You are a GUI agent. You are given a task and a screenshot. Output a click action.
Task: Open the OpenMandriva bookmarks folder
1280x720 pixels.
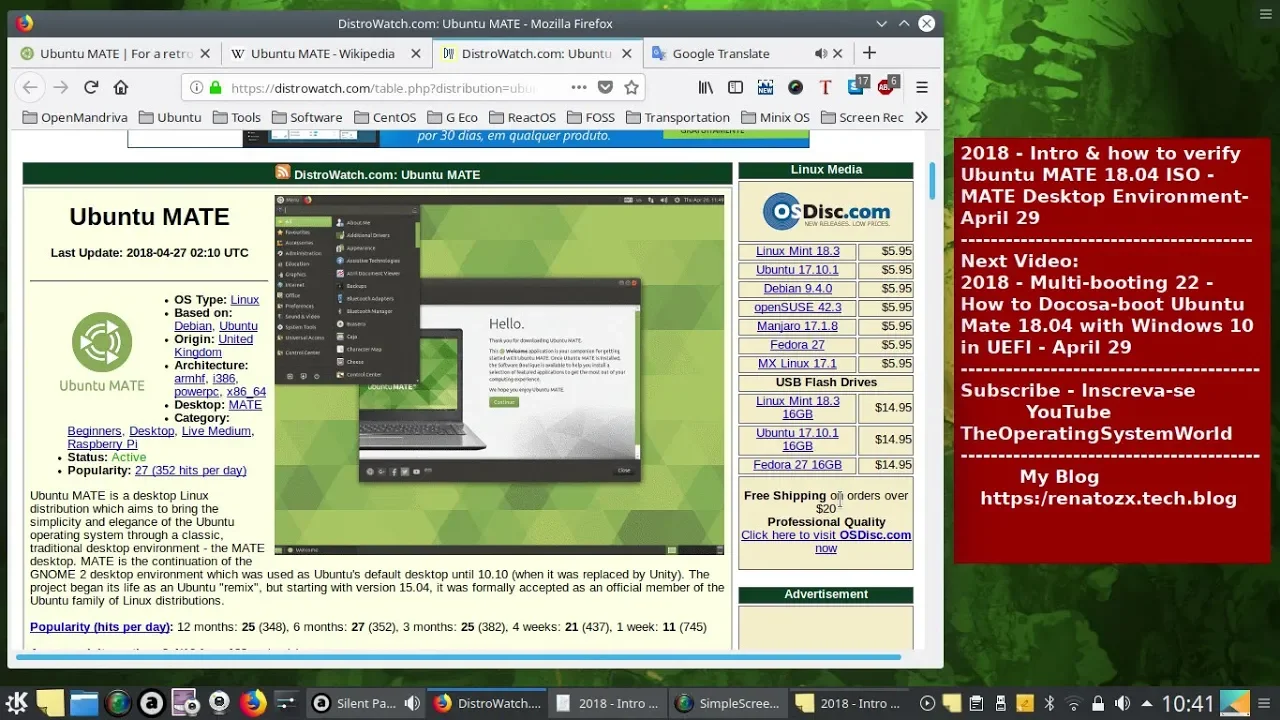[x=75, y=117]
